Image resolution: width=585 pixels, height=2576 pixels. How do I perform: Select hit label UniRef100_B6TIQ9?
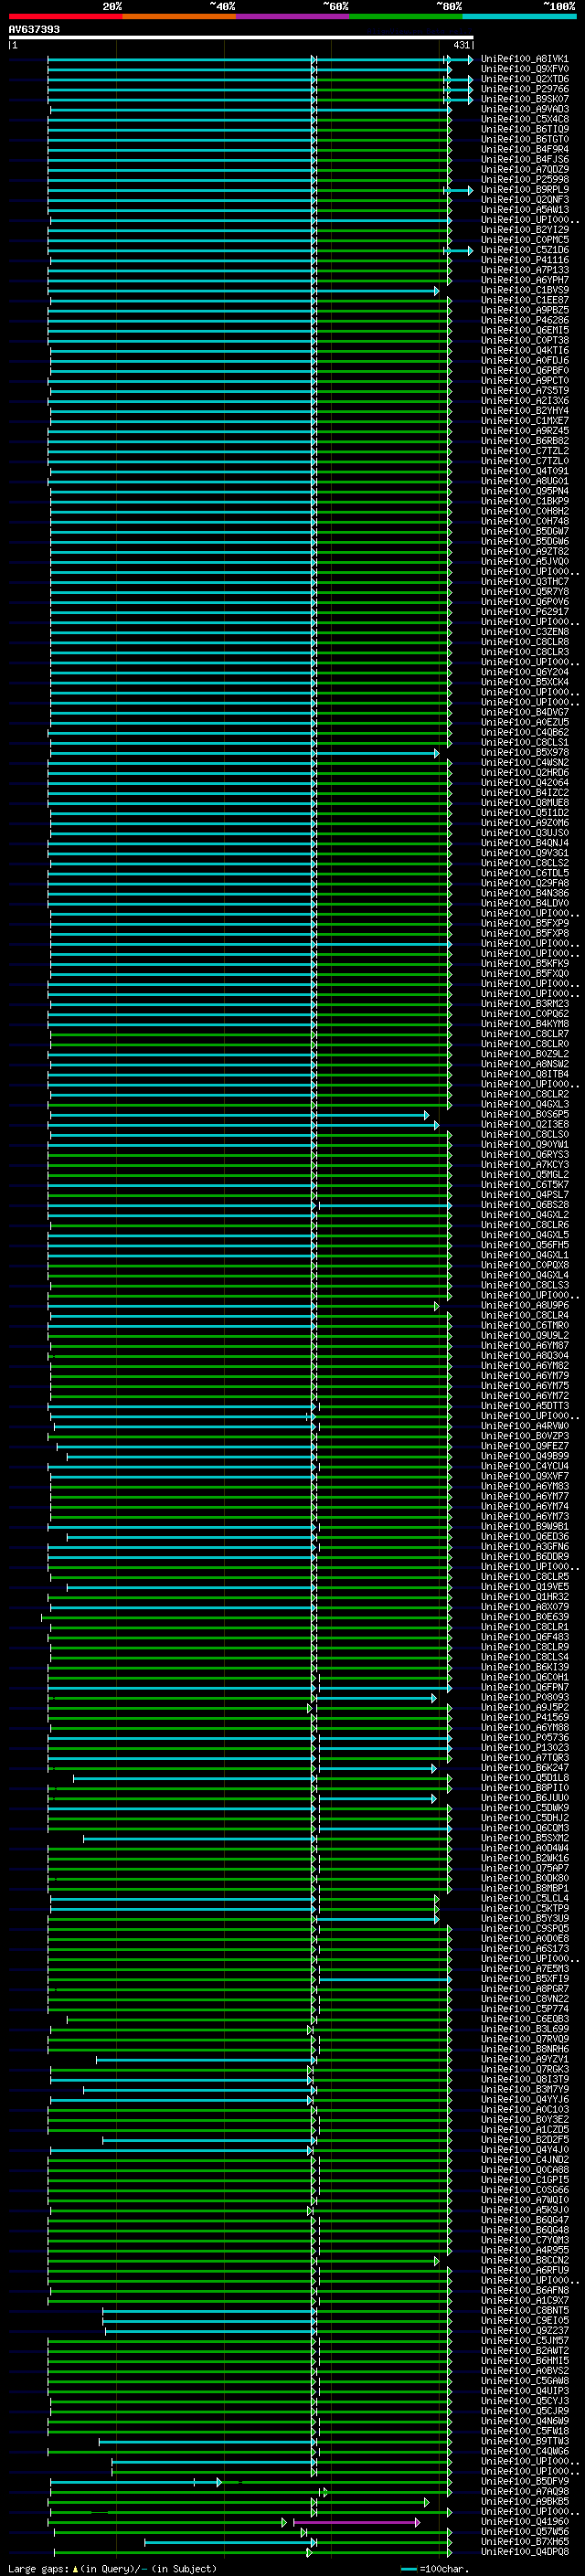tap(524, 129)
